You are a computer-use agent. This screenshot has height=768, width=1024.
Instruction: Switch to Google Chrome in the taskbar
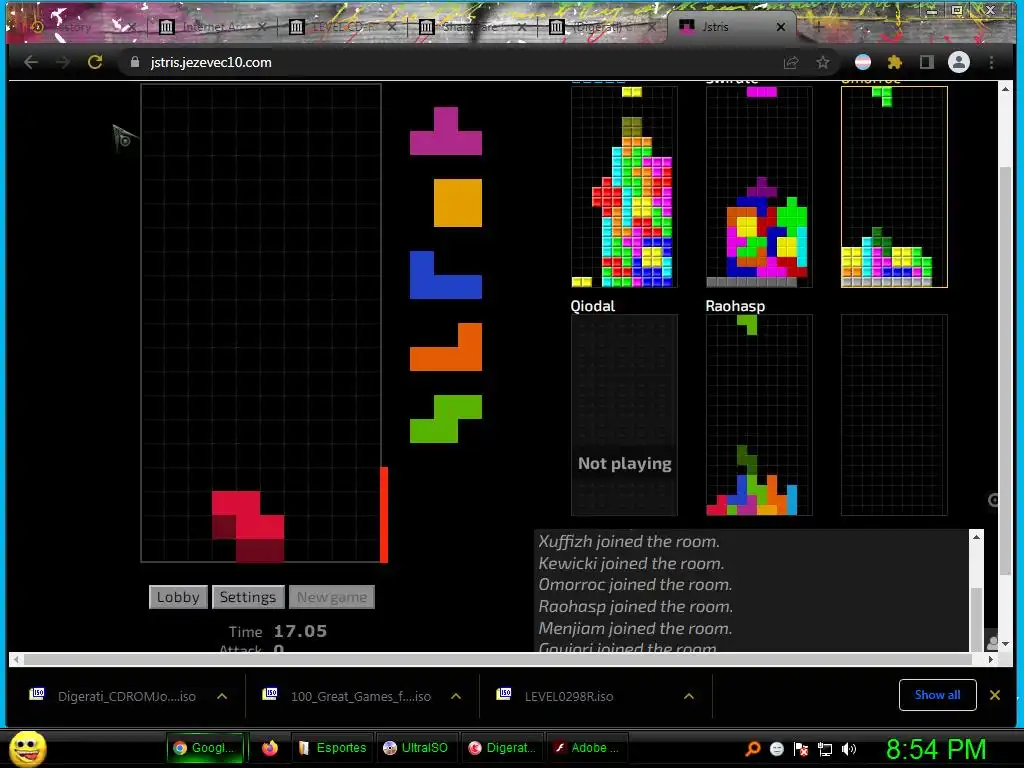(x=206, y=748)
